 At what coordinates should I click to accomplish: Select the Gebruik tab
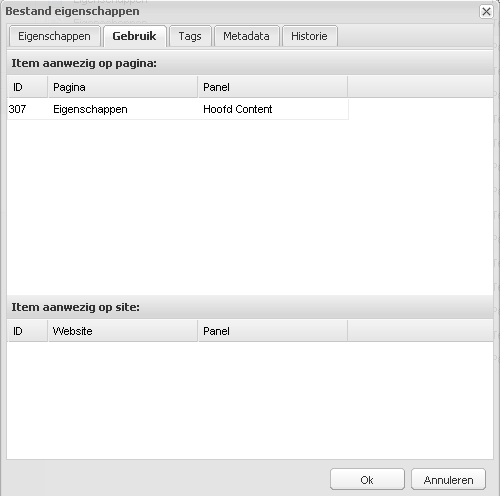[x=134, y=36]
